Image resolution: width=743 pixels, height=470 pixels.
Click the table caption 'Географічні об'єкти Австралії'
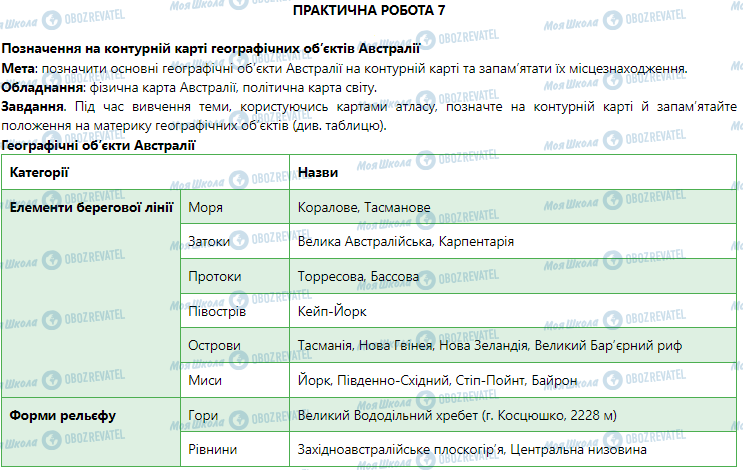(x=98, y=145)
